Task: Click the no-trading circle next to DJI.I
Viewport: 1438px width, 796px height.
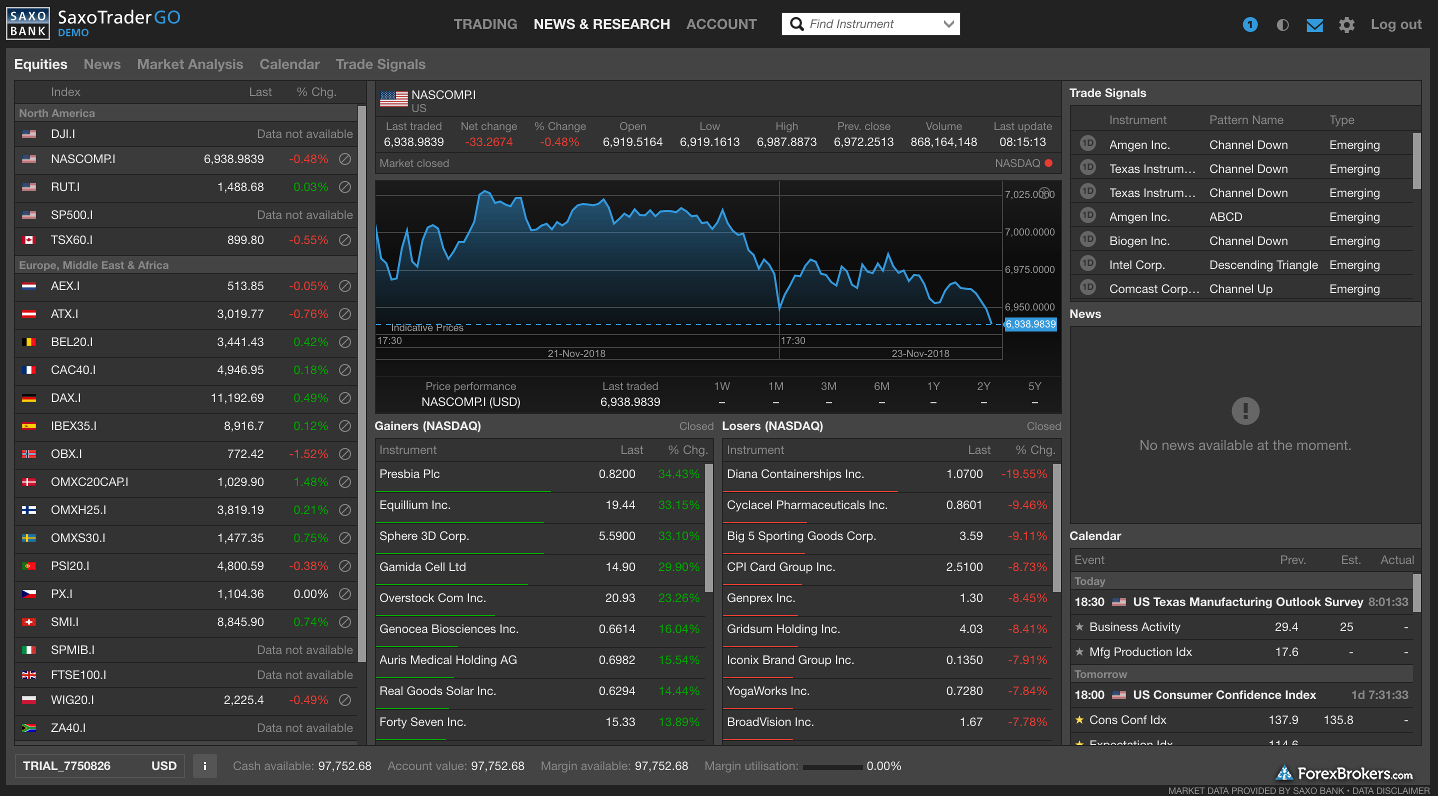Action: coord(345,132)
